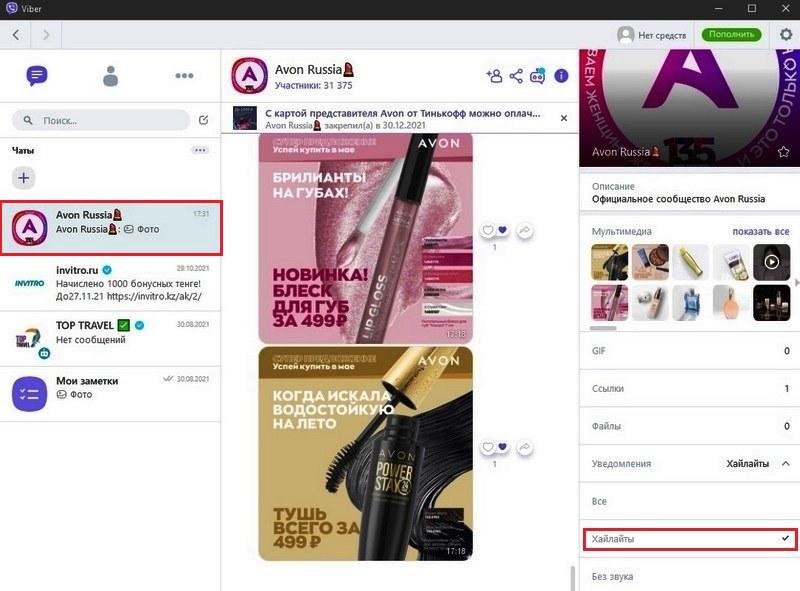This screenshot has width=800, height=591.
Task: Open the blue perfume bottle thumbnail
Action: 690,303
